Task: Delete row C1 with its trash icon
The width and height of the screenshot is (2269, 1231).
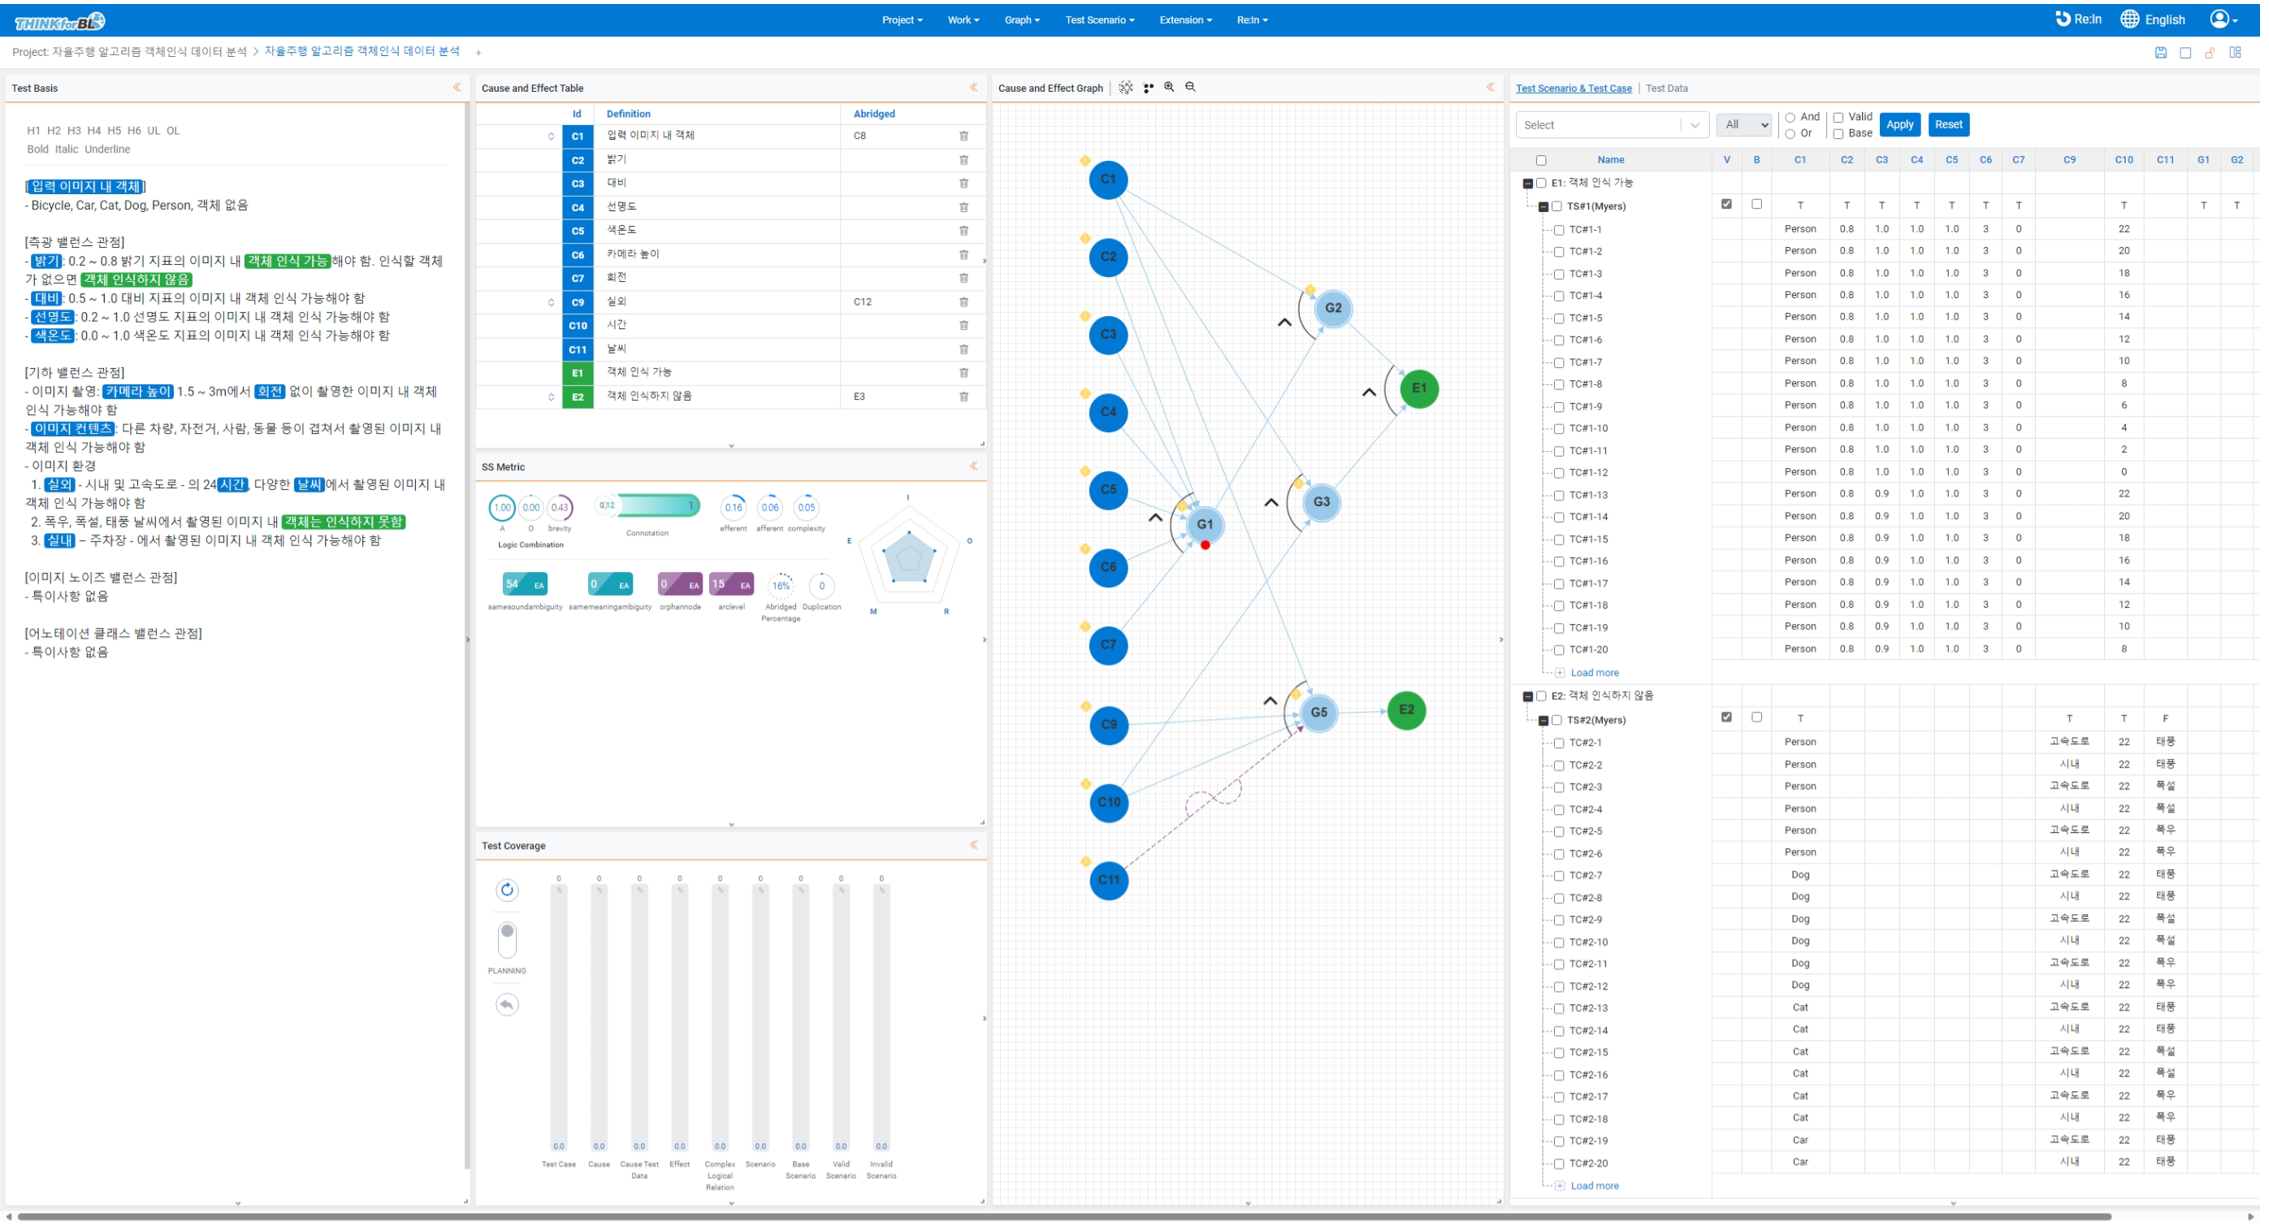Action: (963, 136)
